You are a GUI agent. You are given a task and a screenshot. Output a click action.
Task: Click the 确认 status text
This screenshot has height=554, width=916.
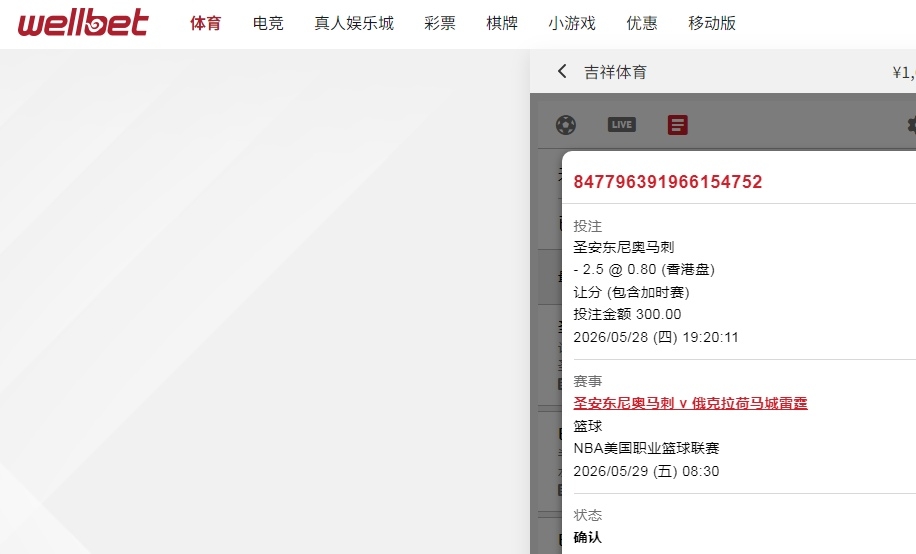pyautogui.click(x=588, y=537)
